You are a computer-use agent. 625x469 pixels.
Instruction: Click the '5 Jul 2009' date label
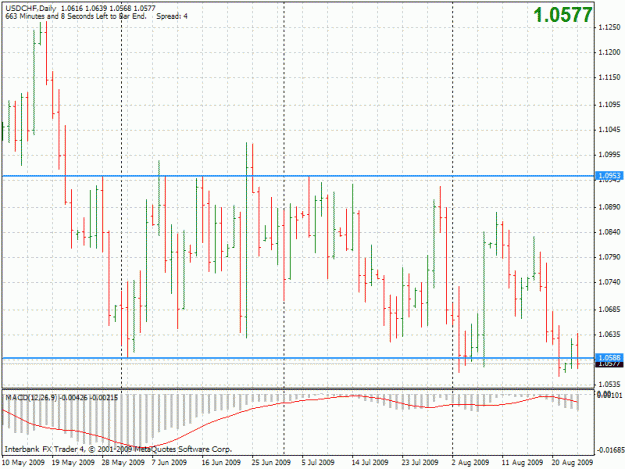click(x=318, y=462)
